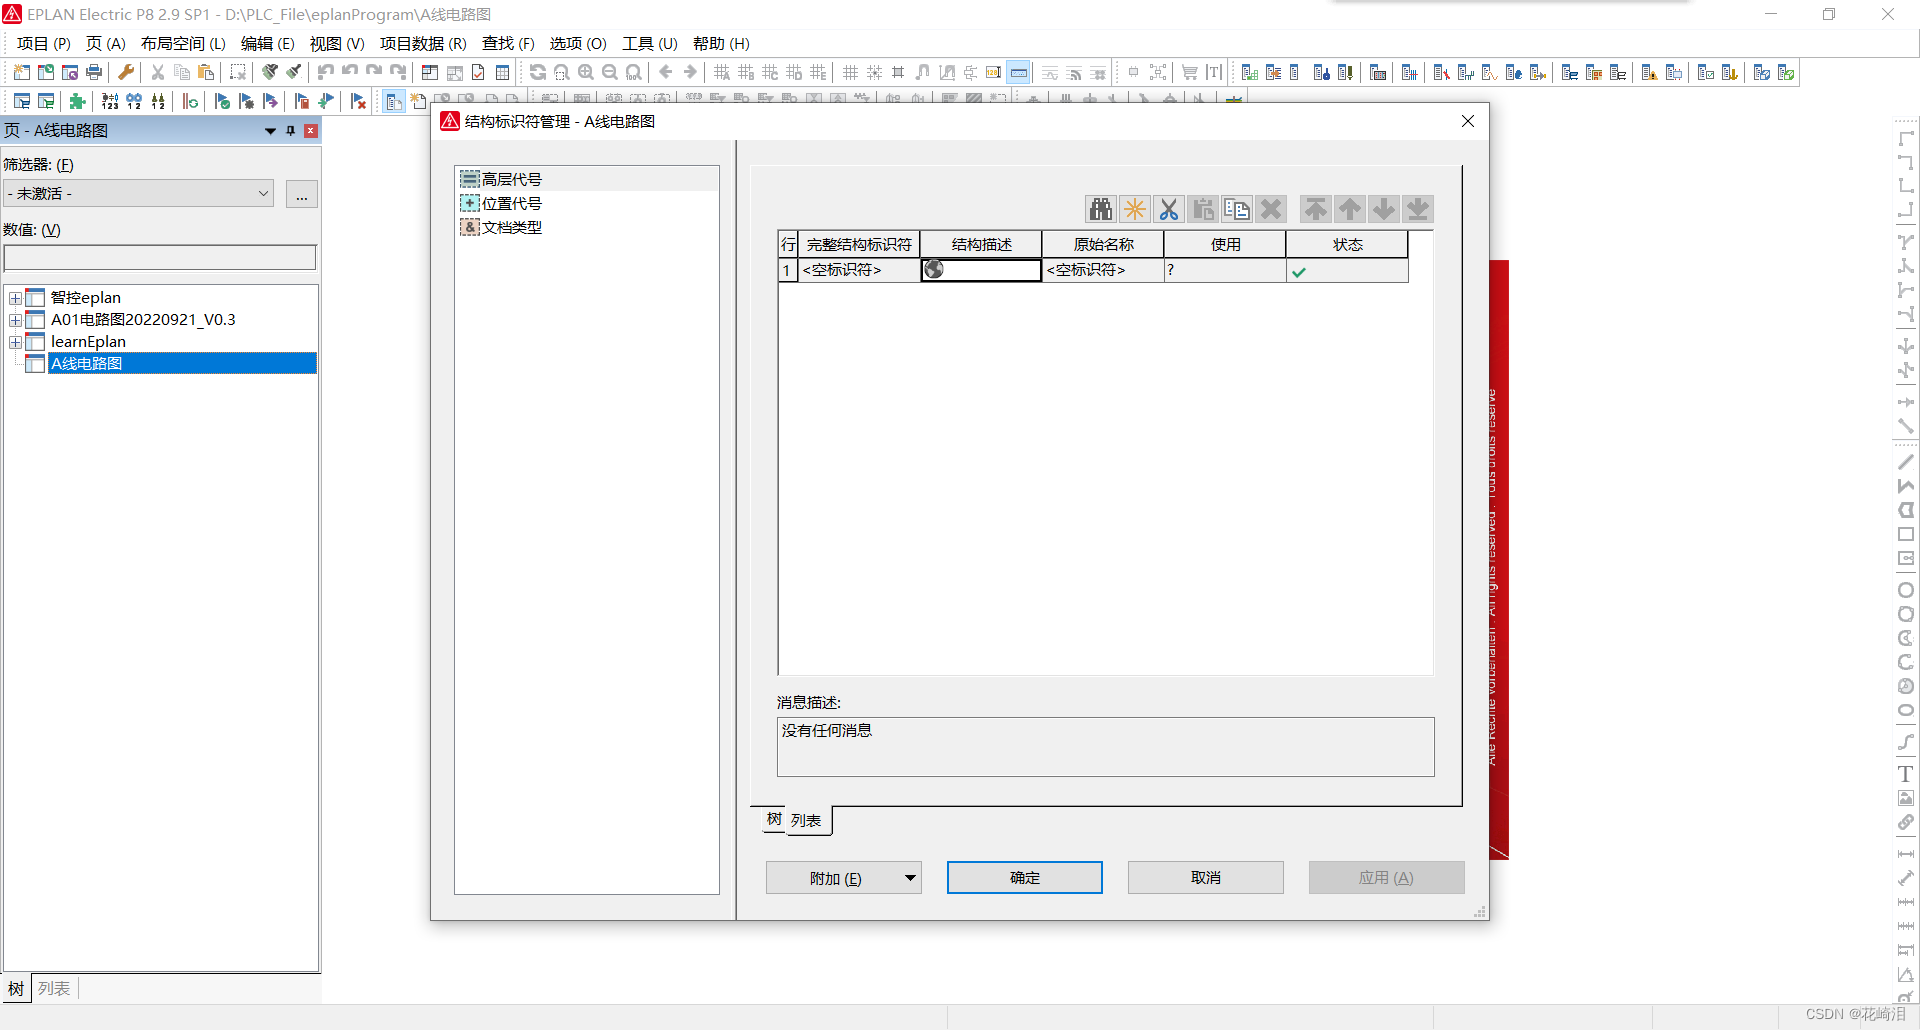Viewport: 1920px width, 1030px height.
Task: Click the line tool on right sidebar
Action: tap(1906, 462)
